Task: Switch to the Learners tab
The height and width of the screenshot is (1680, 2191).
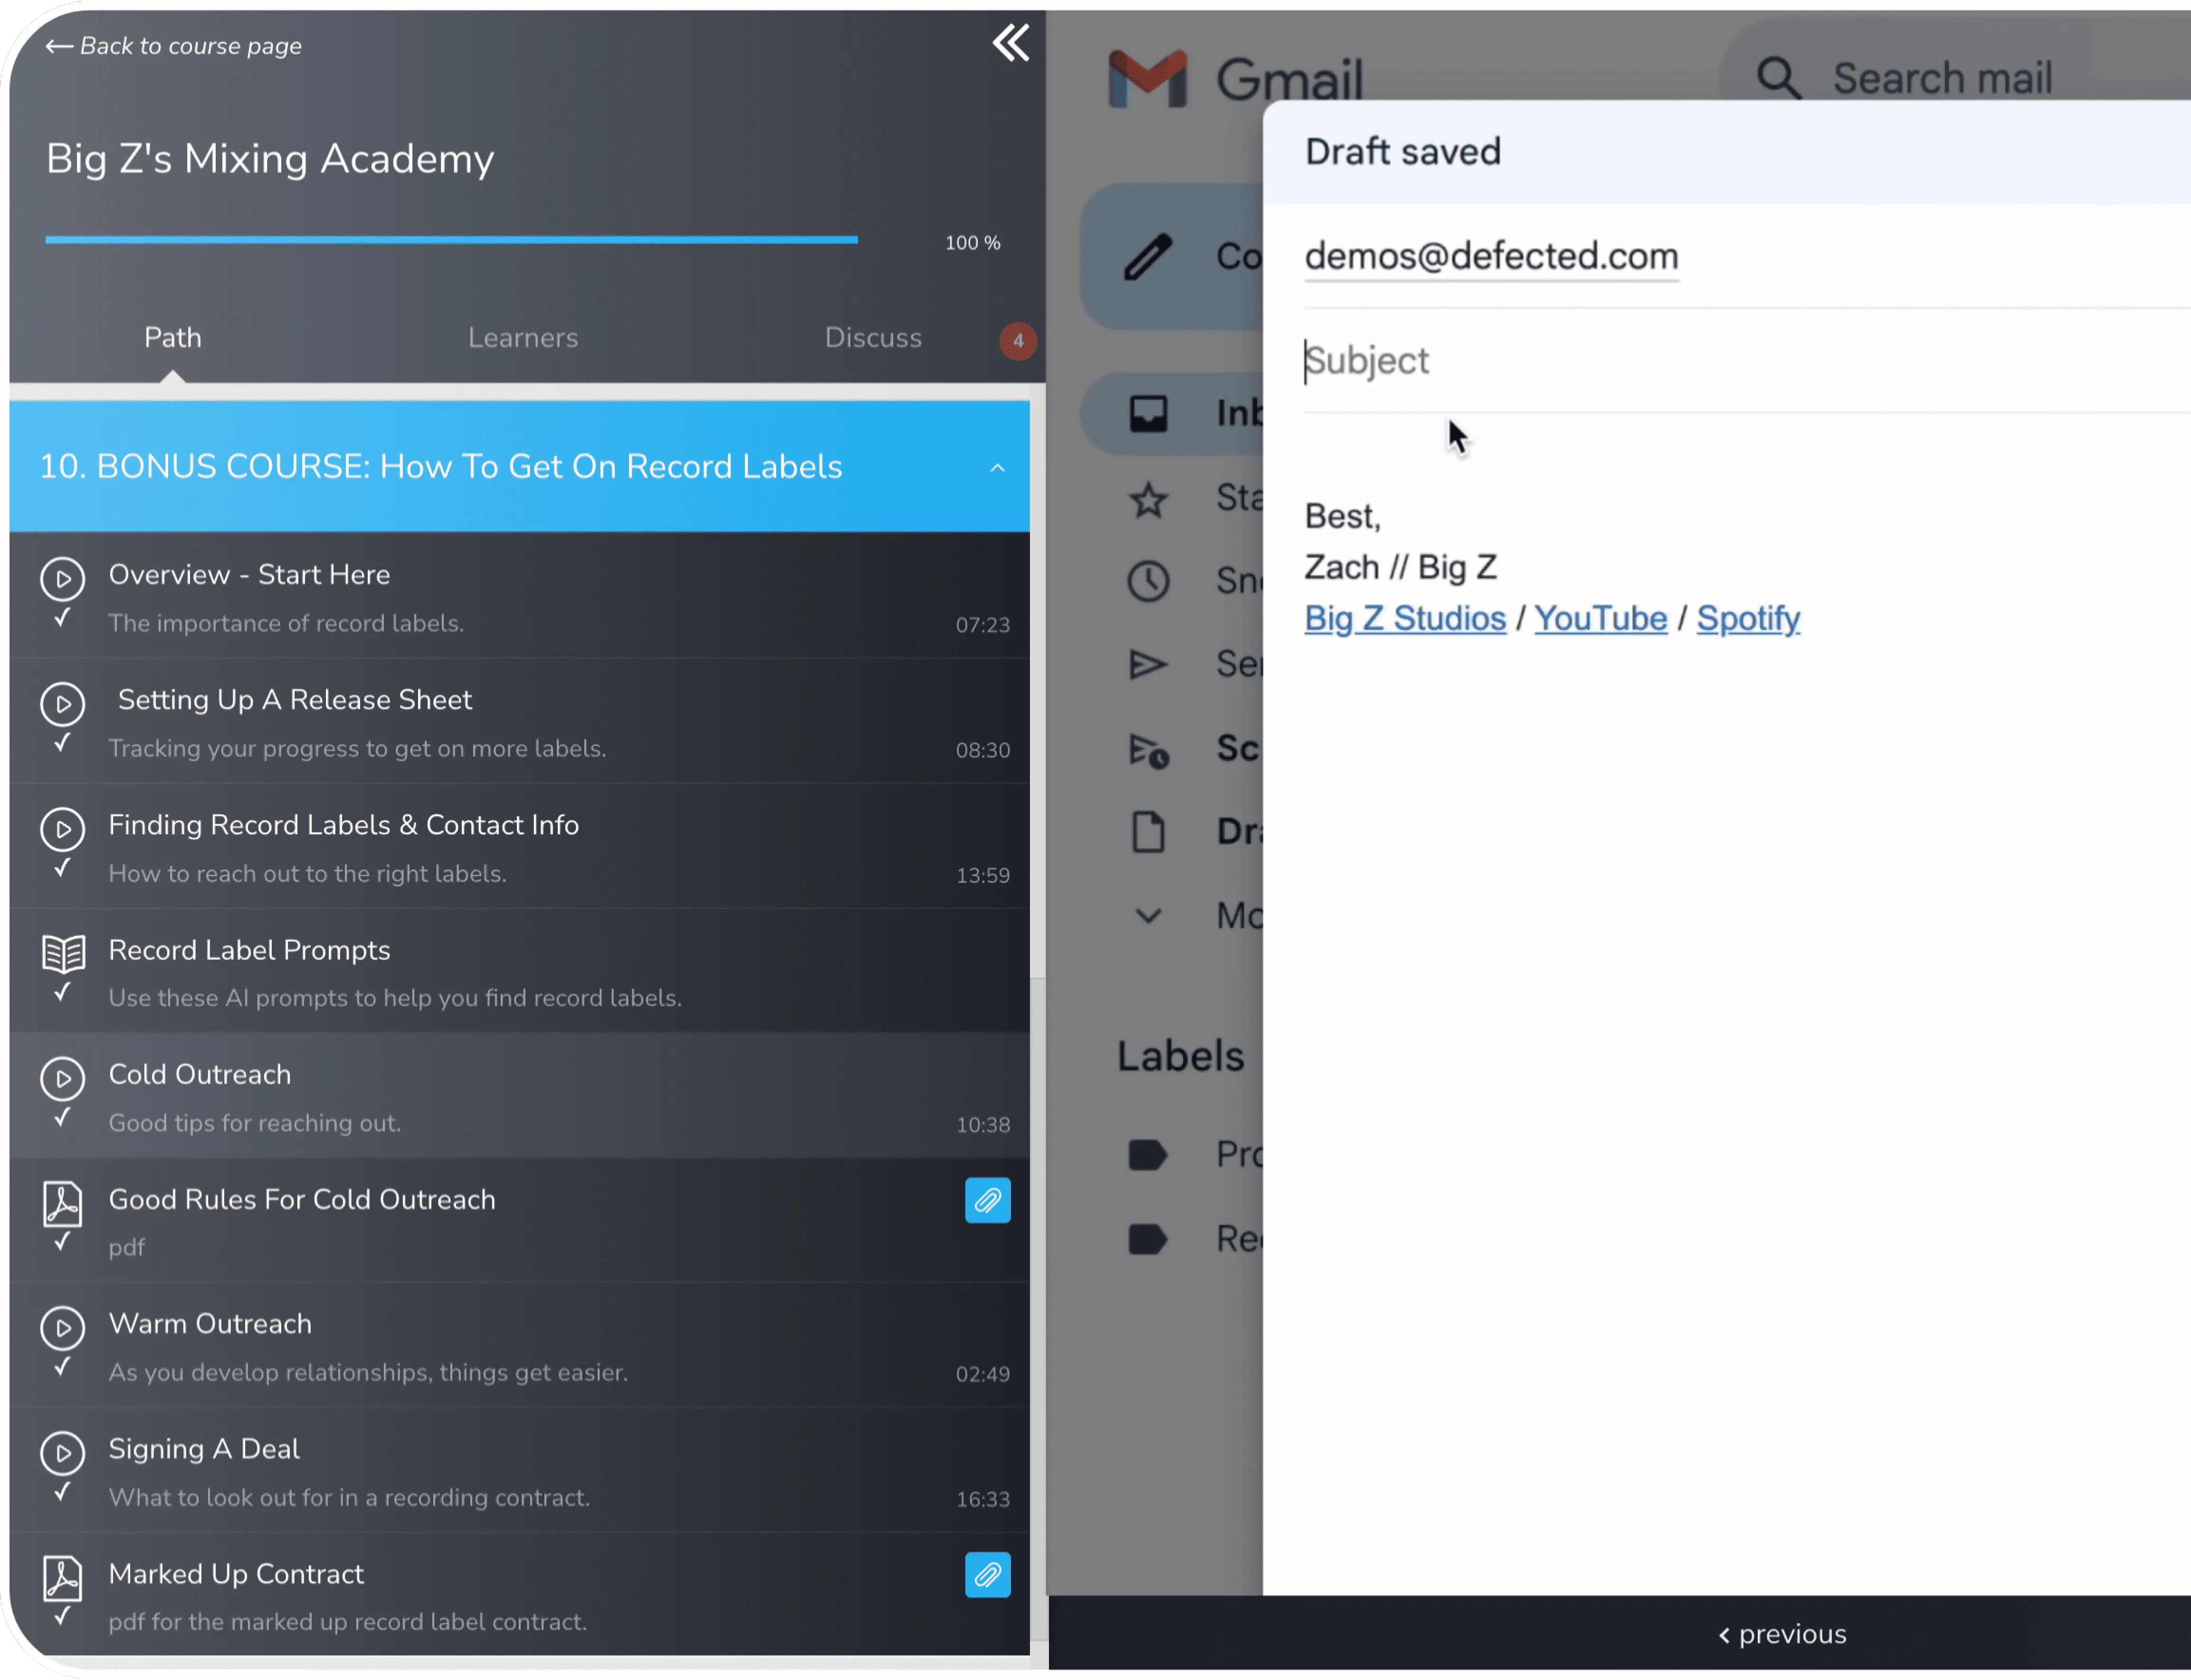Action: [523, 338]
